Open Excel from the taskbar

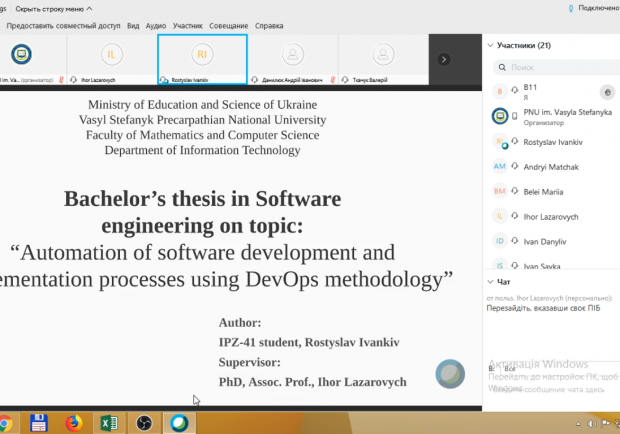[108, 422]
